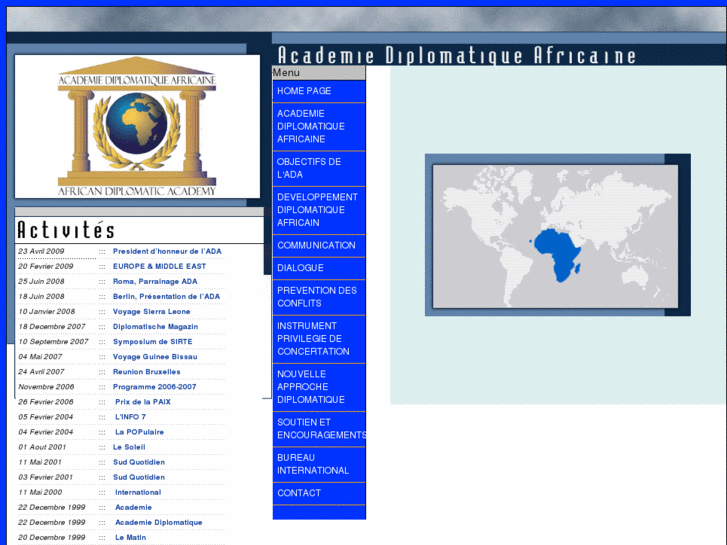Click date Novembre 2006
This screenshot has width=727, height=545.
[46, 387]
